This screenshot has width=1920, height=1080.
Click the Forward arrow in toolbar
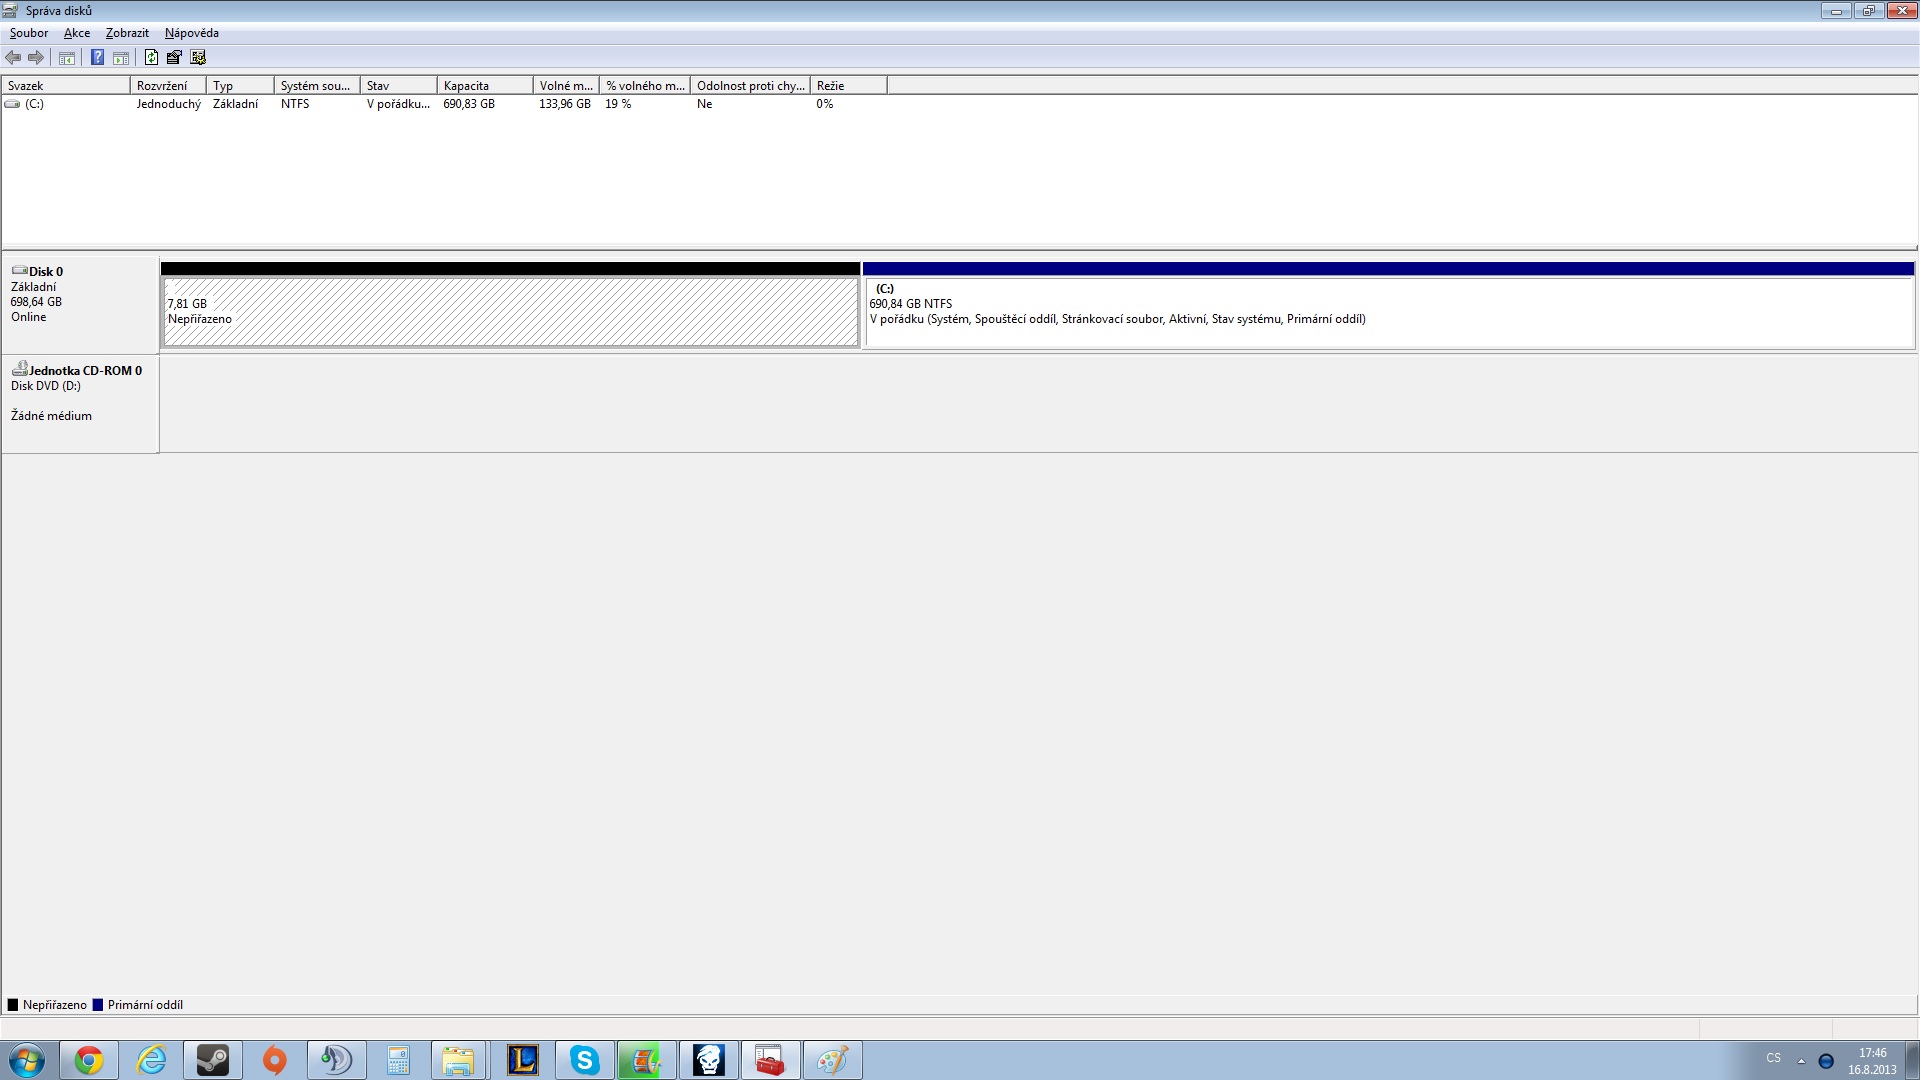(36, 58)
